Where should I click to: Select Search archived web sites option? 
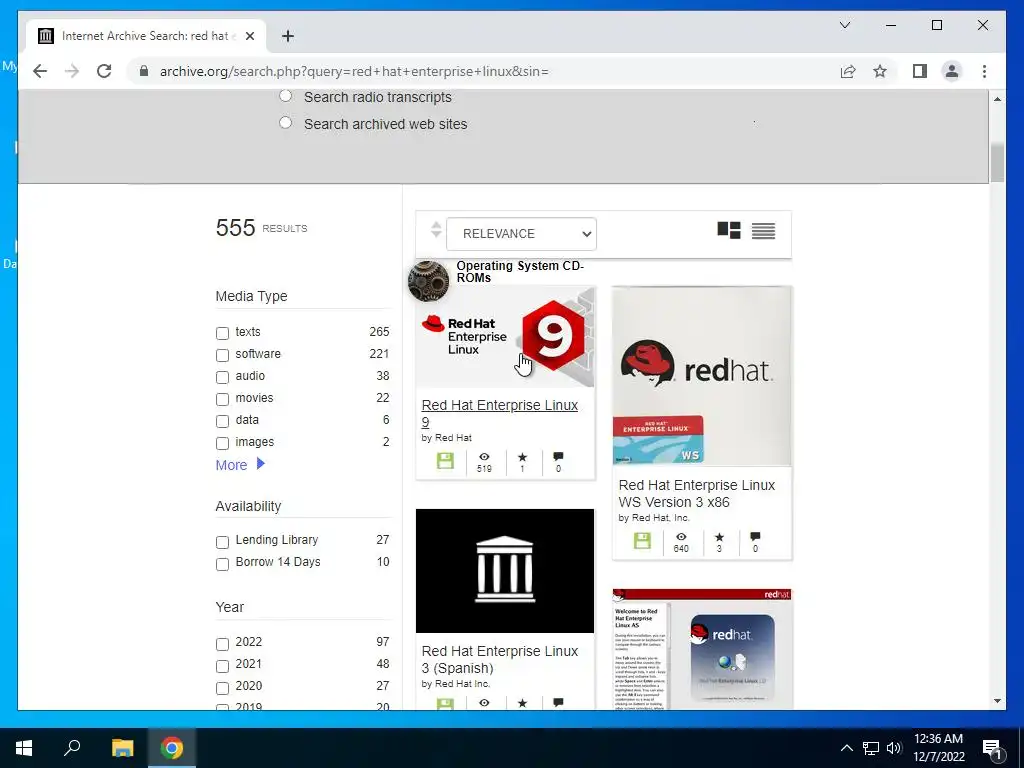pos(285,123)
